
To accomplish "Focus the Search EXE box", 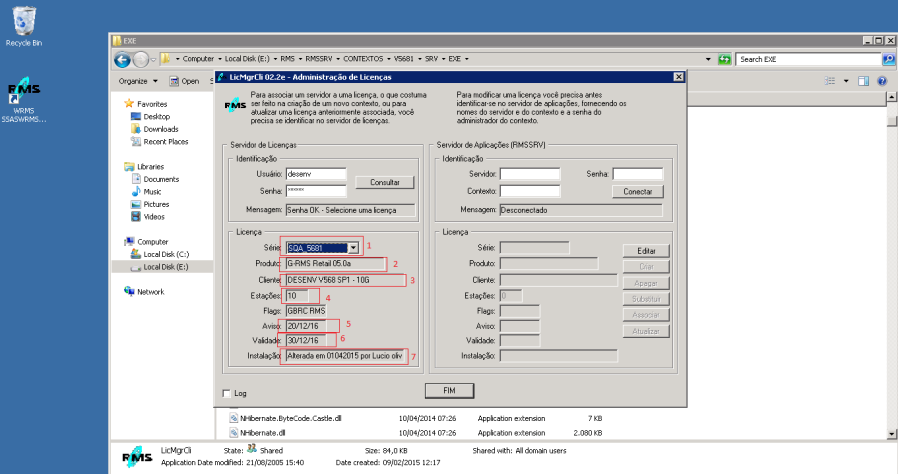I will pyautogui.click(x=809, y=59).
